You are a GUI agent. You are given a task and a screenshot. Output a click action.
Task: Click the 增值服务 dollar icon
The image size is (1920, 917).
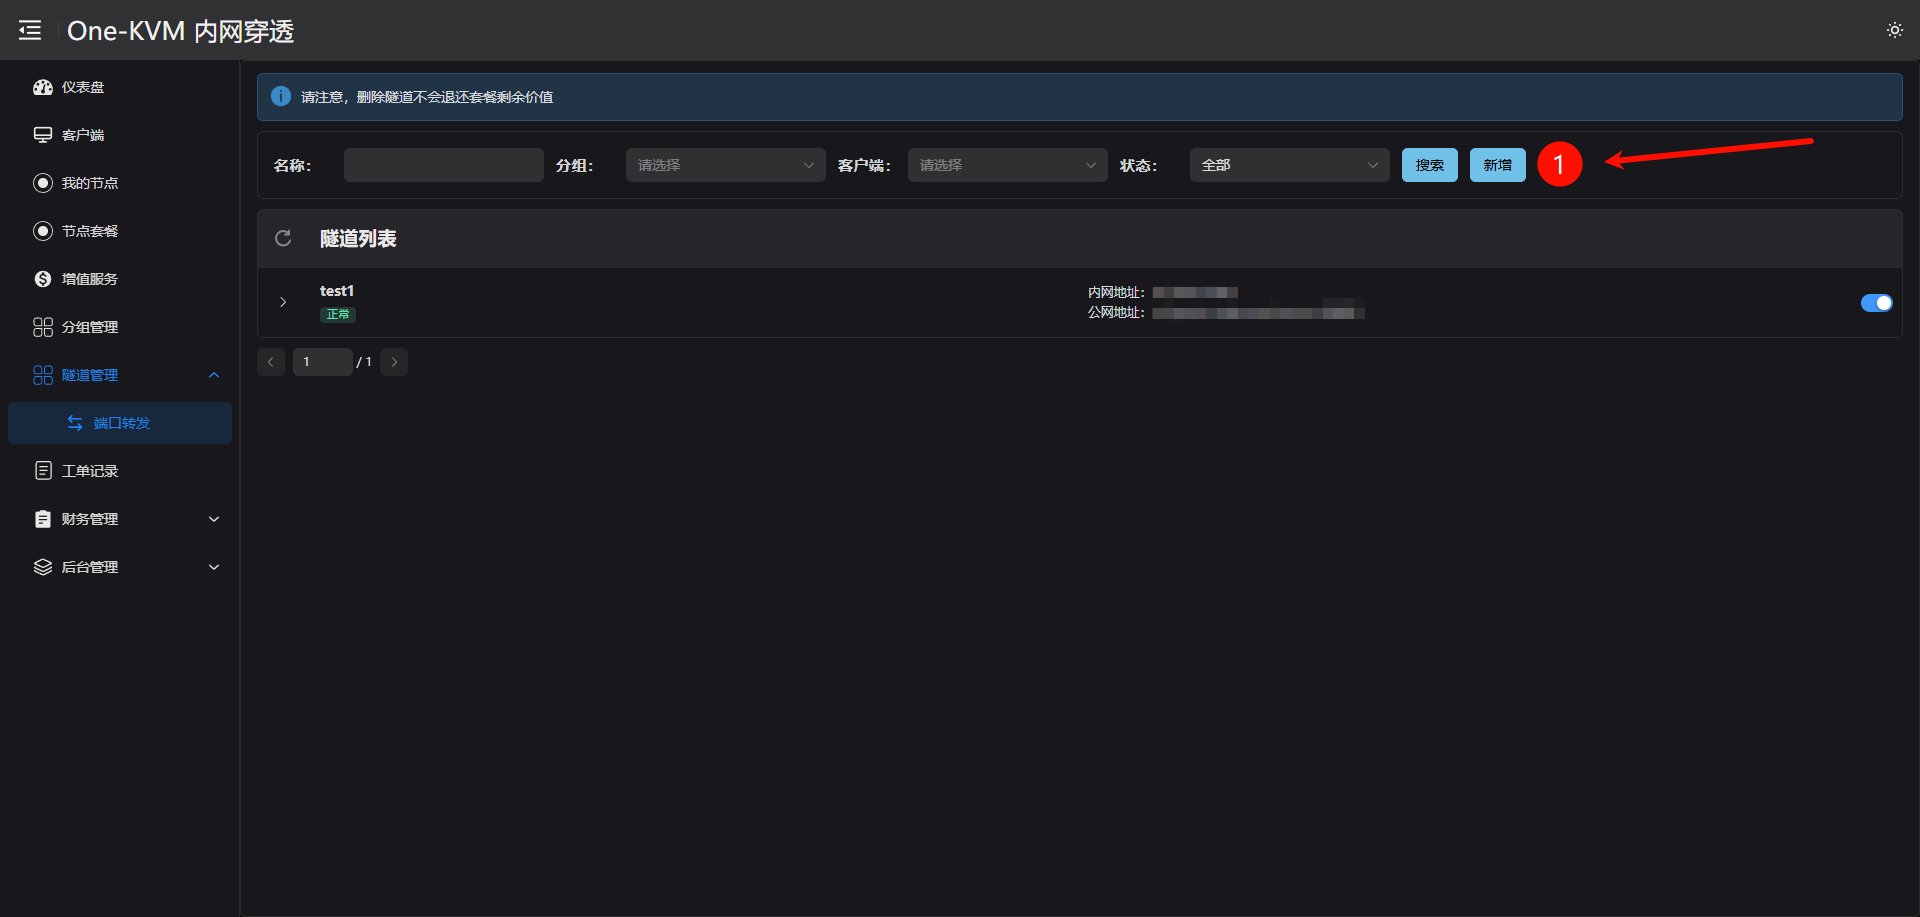click(x=43, y=279)
